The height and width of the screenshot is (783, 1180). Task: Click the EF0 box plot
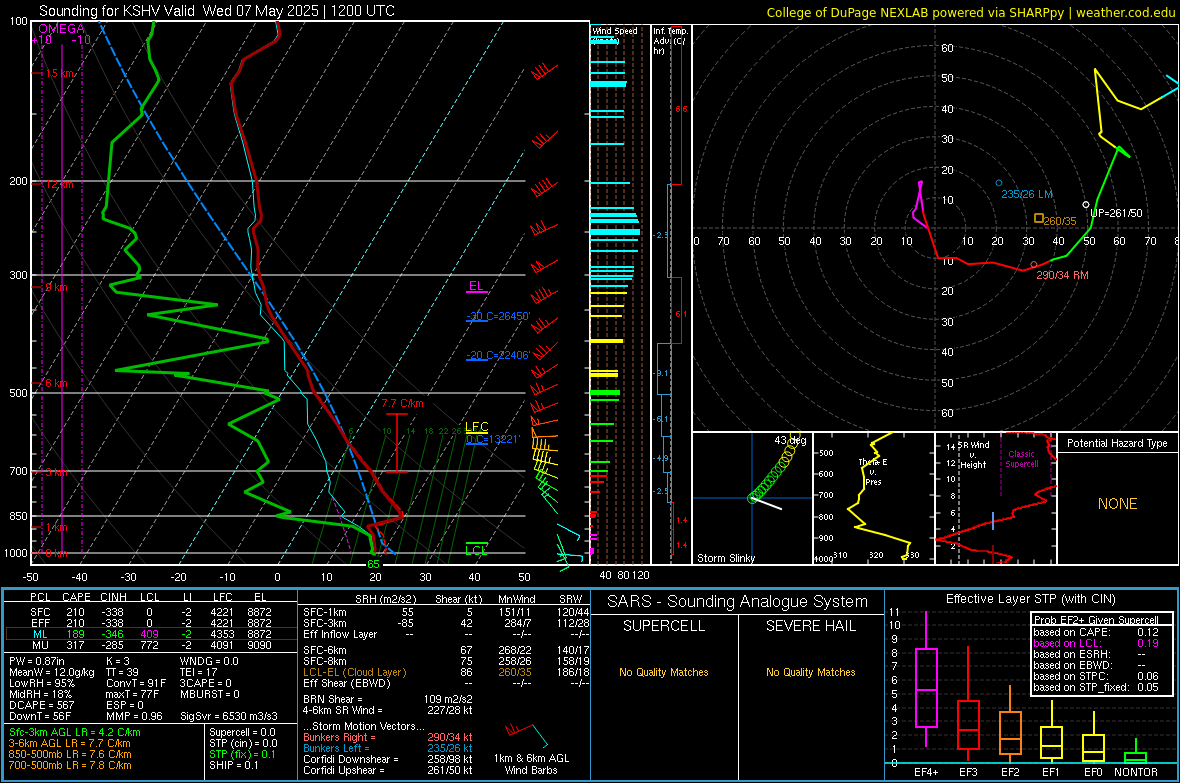click(x=1093, y=739)
